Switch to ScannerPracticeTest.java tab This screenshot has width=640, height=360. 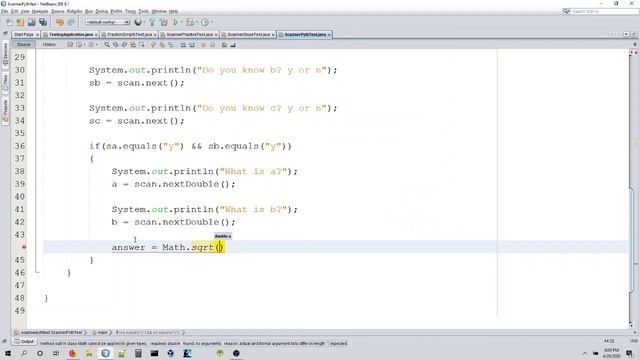pyautogui.click(x=189, y=35)
